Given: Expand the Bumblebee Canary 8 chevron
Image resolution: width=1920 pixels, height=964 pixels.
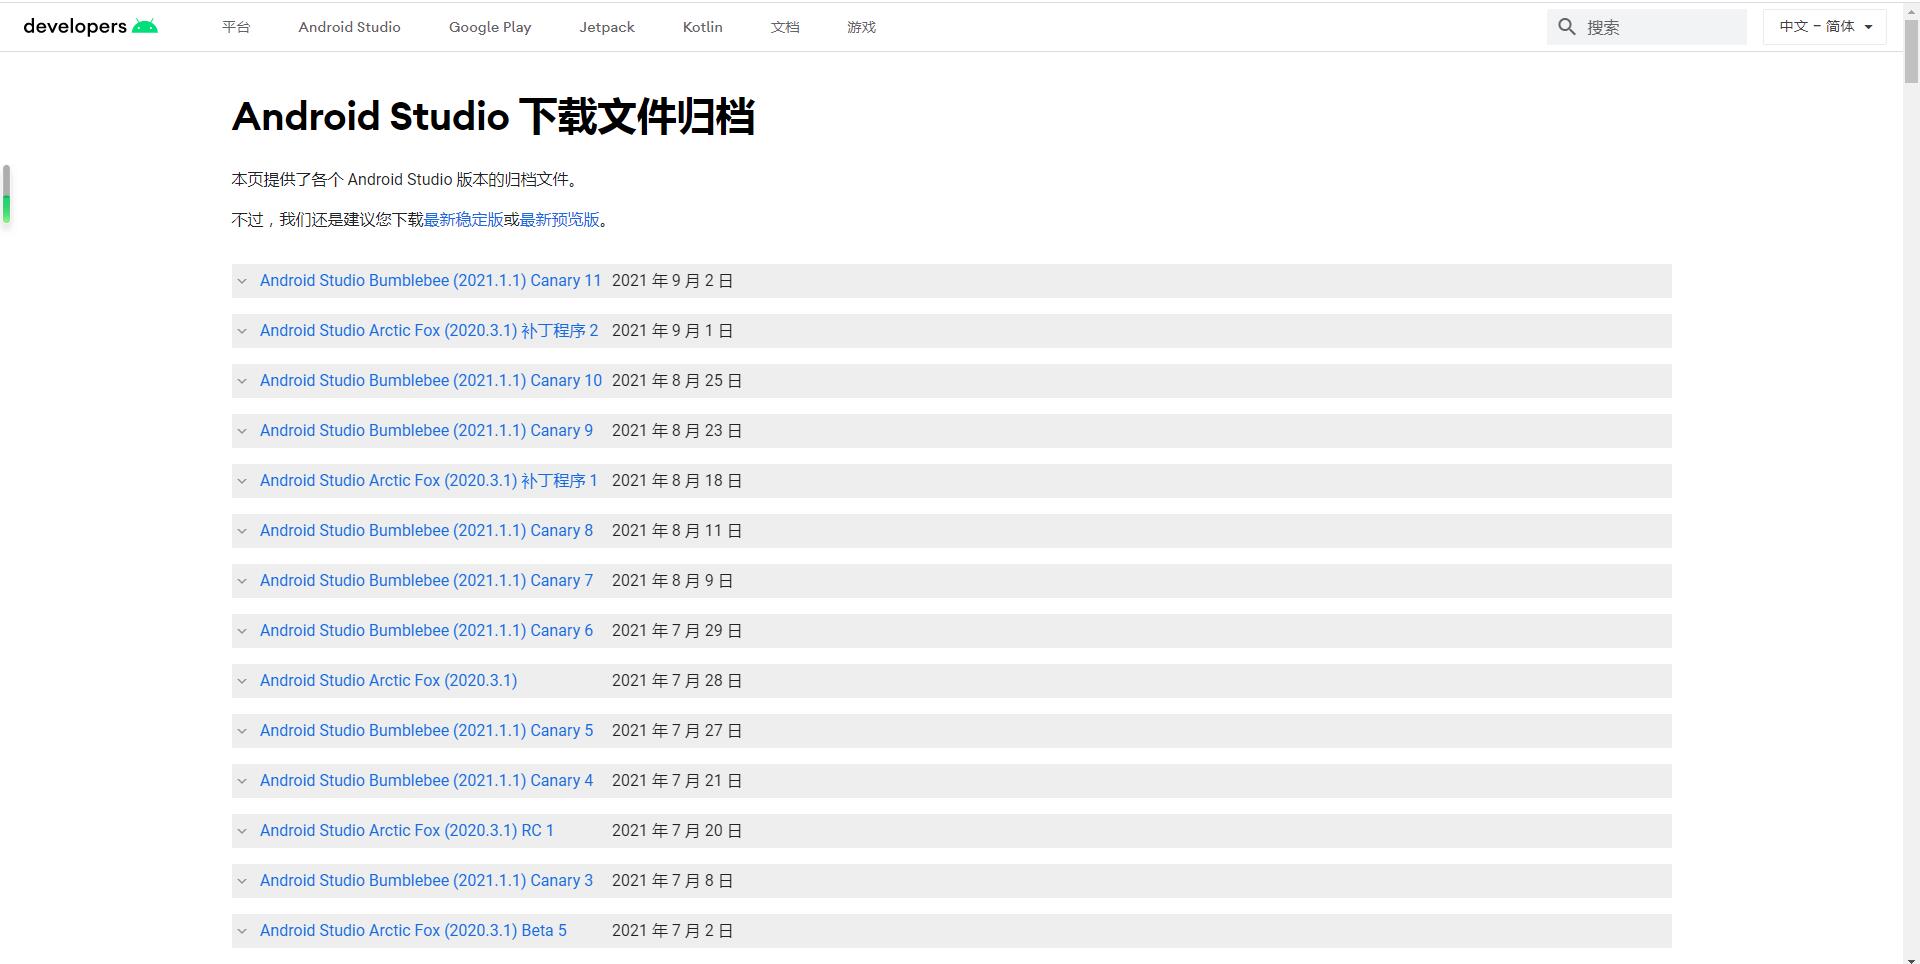Looking at the screenshot, I should tap(242, 531).
